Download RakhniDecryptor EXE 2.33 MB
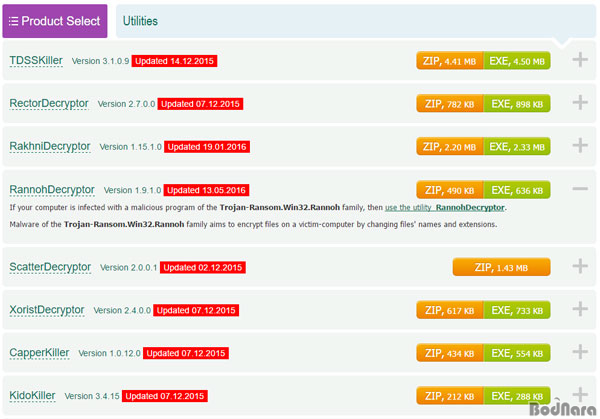This screenshot has width=600, height=419. pyautogui.click(x=517, y=147)
